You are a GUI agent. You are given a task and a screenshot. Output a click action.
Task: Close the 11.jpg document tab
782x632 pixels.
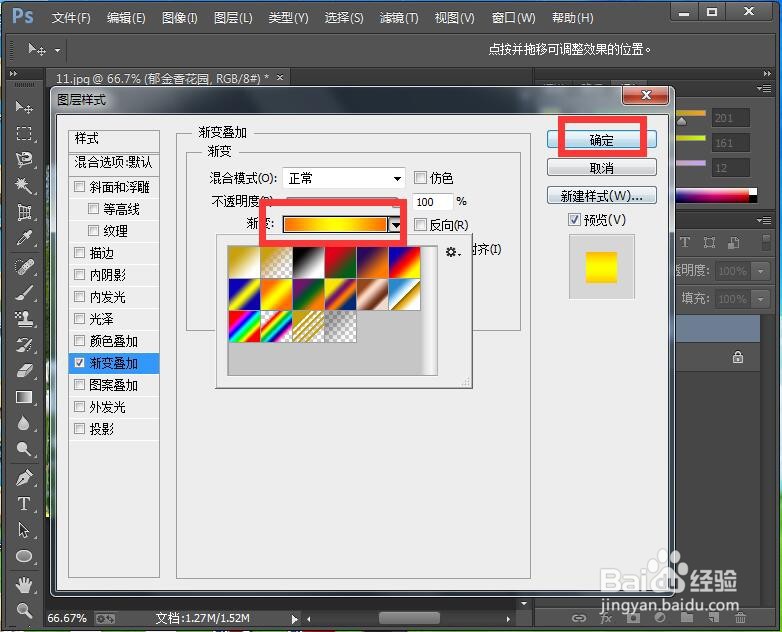tap(280, 77)
